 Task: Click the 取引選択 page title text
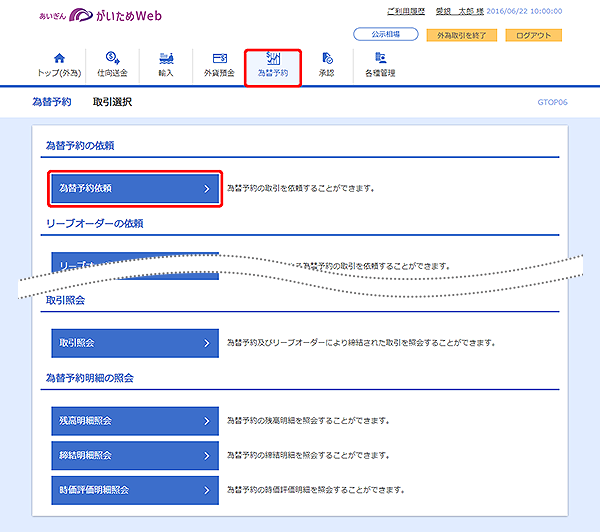click(x=112, y=102)
